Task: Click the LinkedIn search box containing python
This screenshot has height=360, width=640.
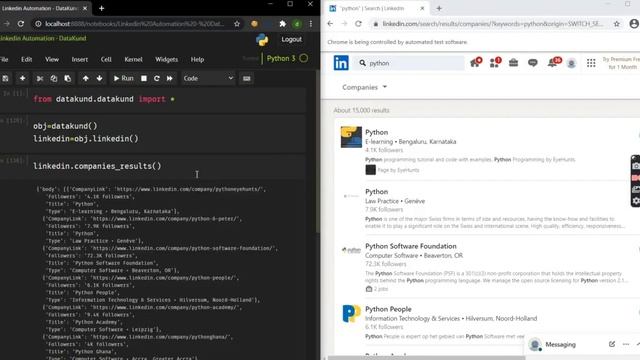Action: pos(409,63)
